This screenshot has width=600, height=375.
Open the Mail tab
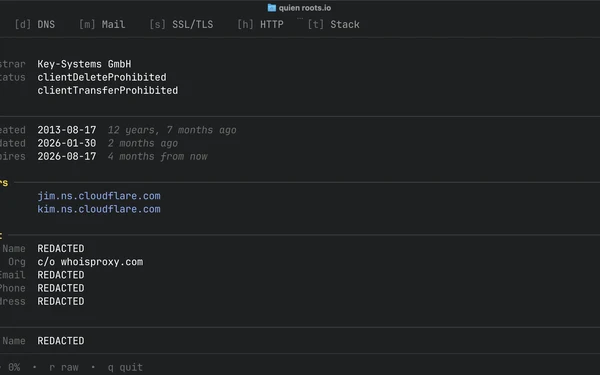pos(102,24)
